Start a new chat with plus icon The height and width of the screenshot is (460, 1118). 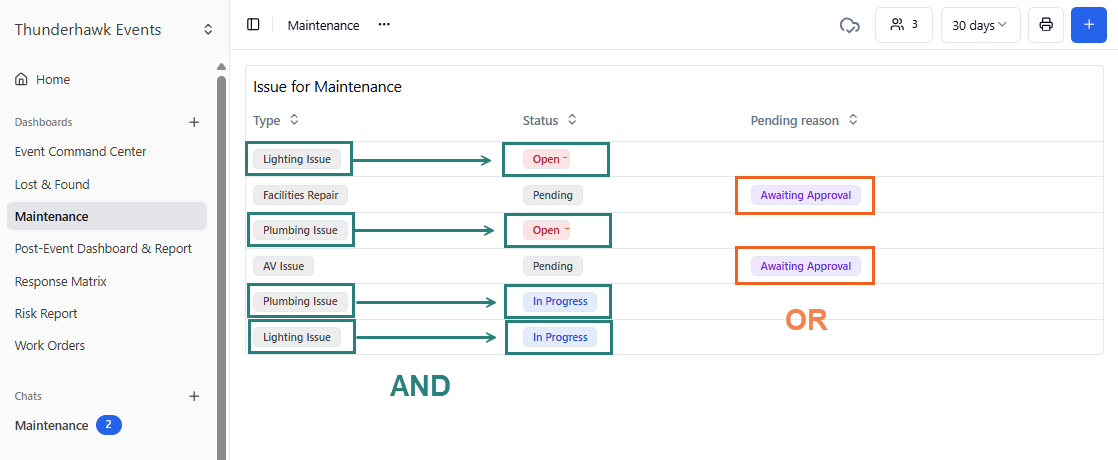pyautogui.click(x=194, y=396)
